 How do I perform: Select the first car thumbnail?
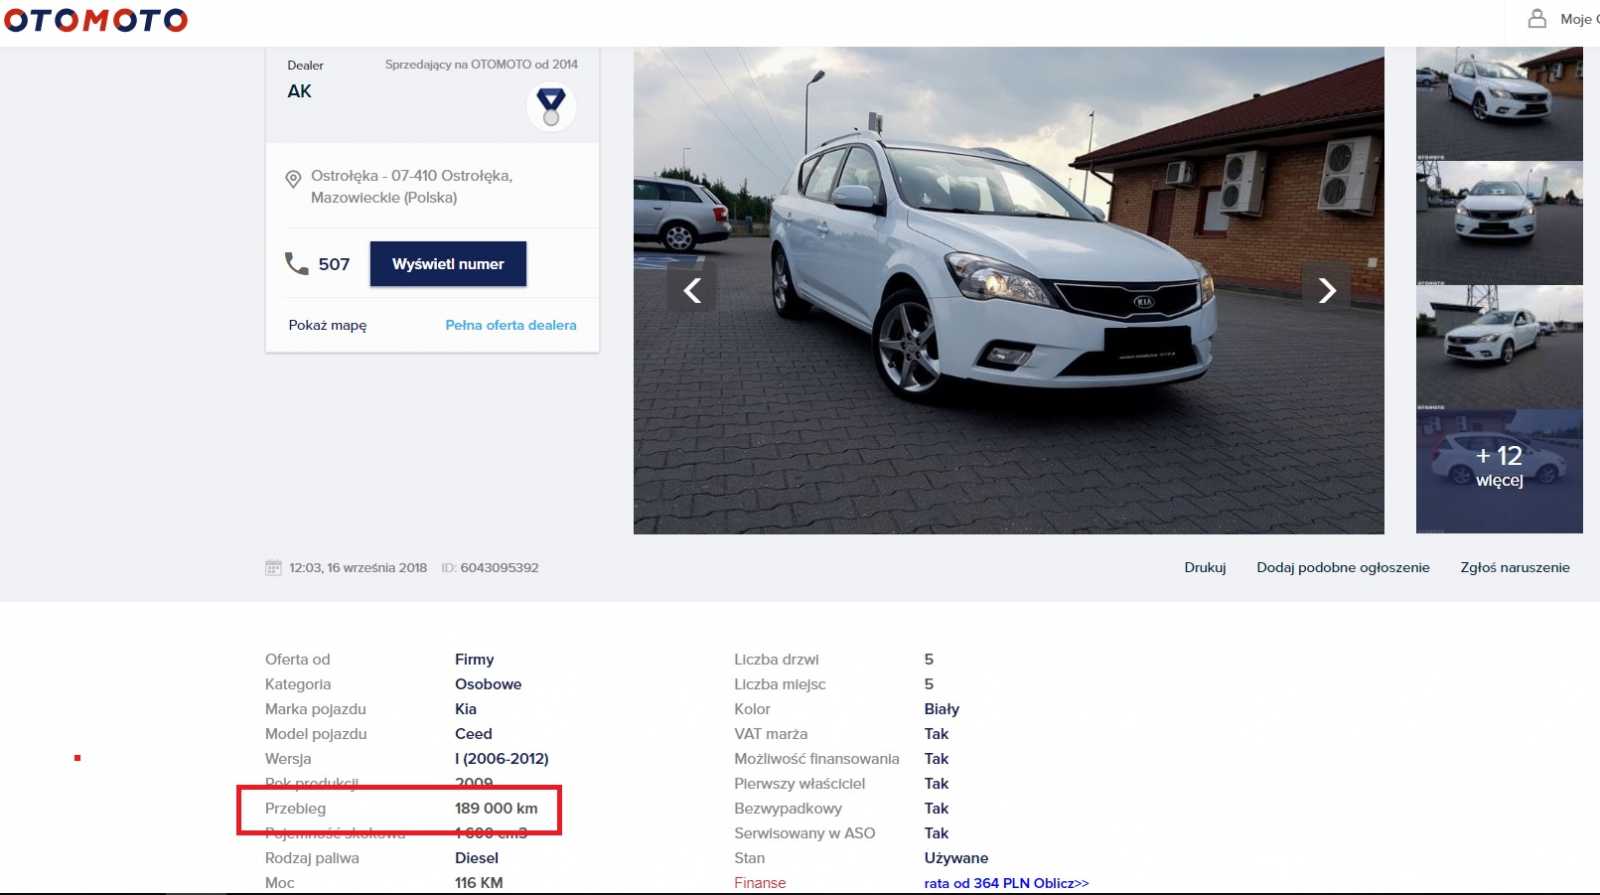(1498, 103)
